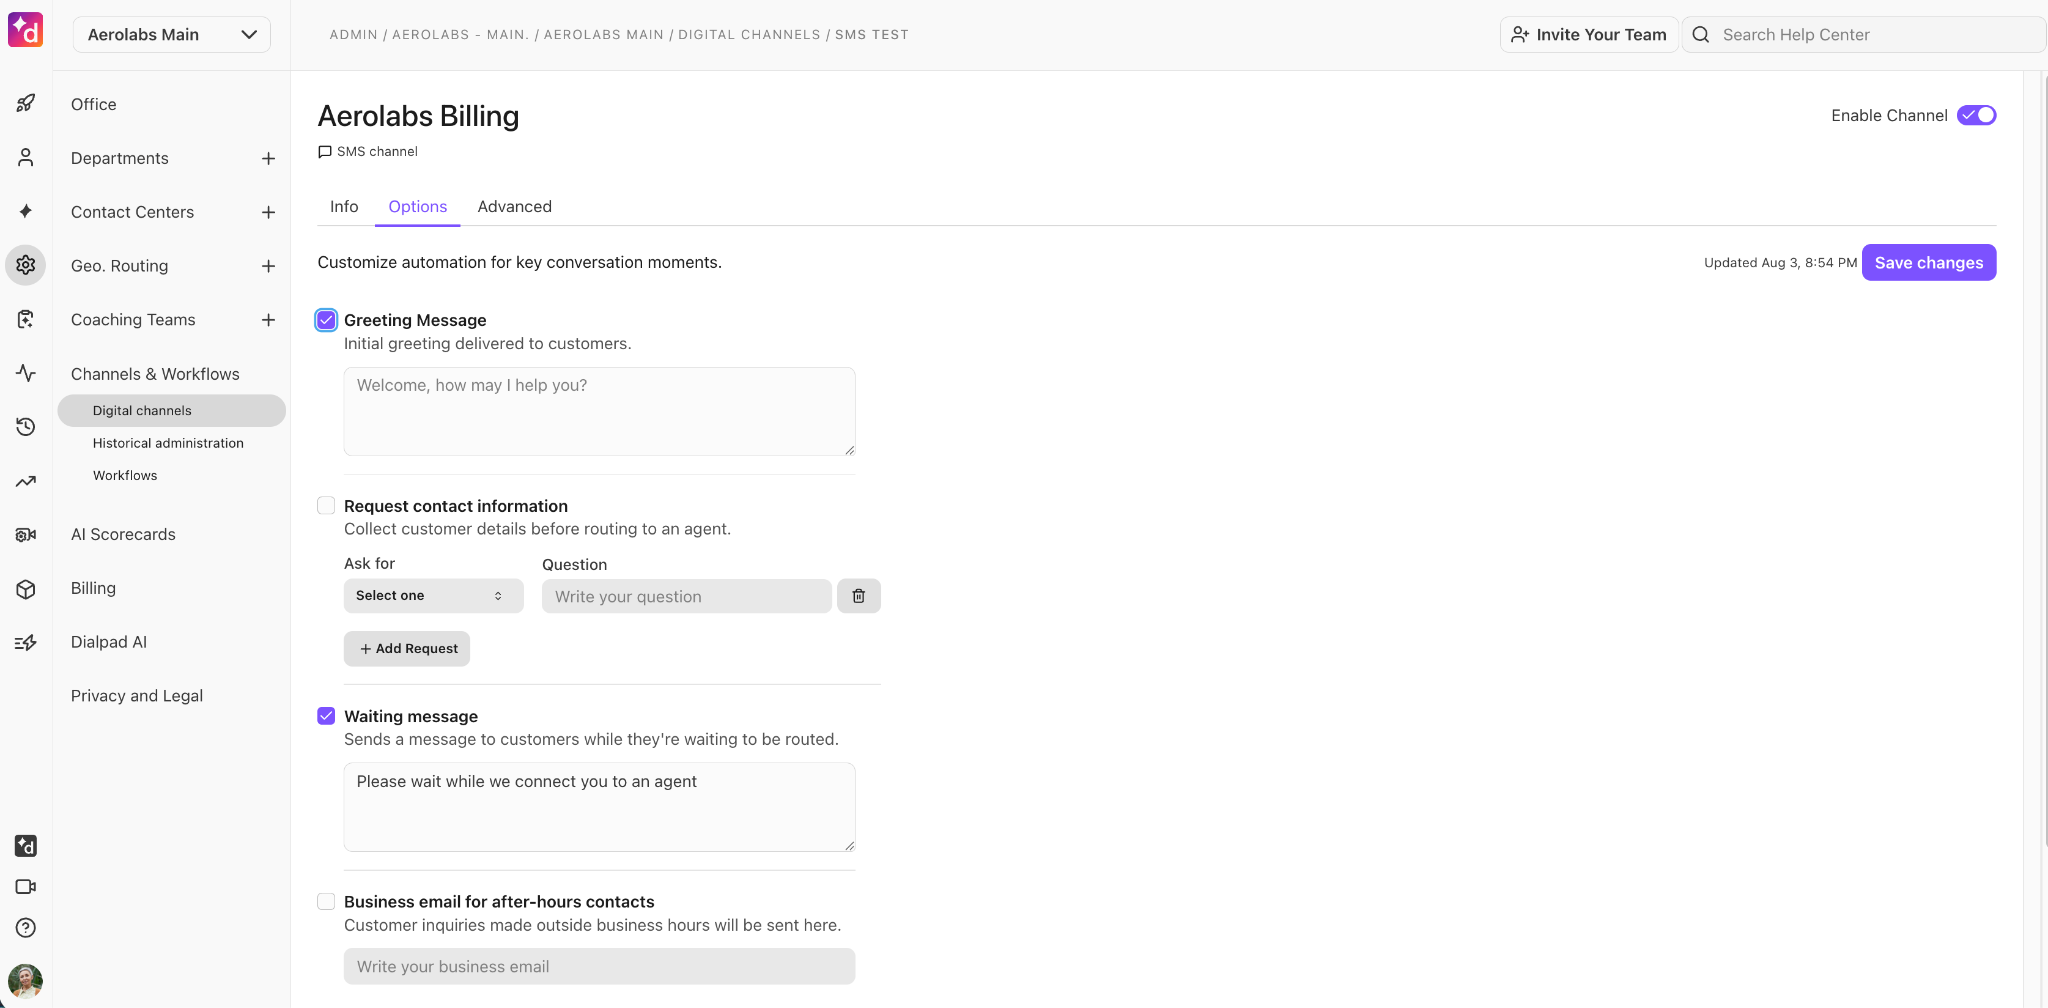
Task: Click the Write your question field
Action: [x=687, y=597]
